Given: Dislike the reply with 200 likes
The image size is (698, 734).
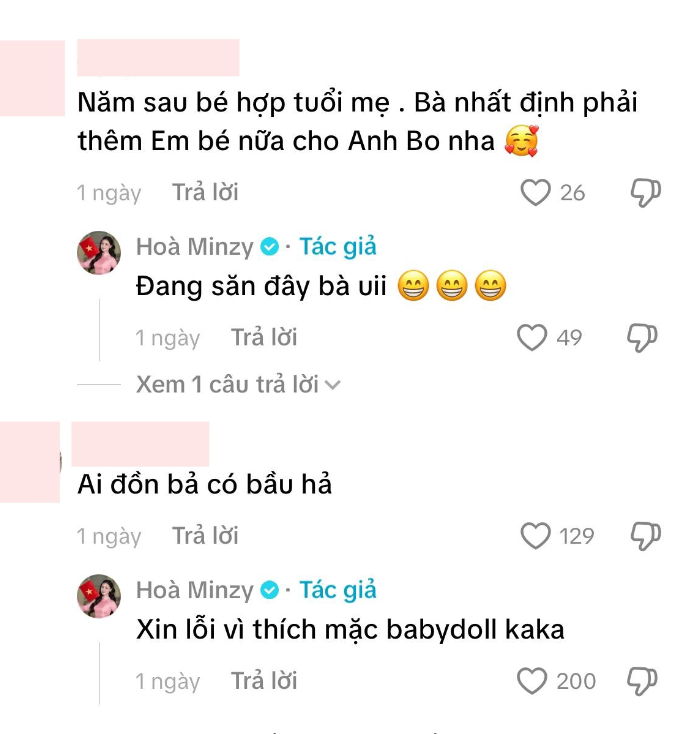Looking at the screenshot, I should tap(642, 681).
